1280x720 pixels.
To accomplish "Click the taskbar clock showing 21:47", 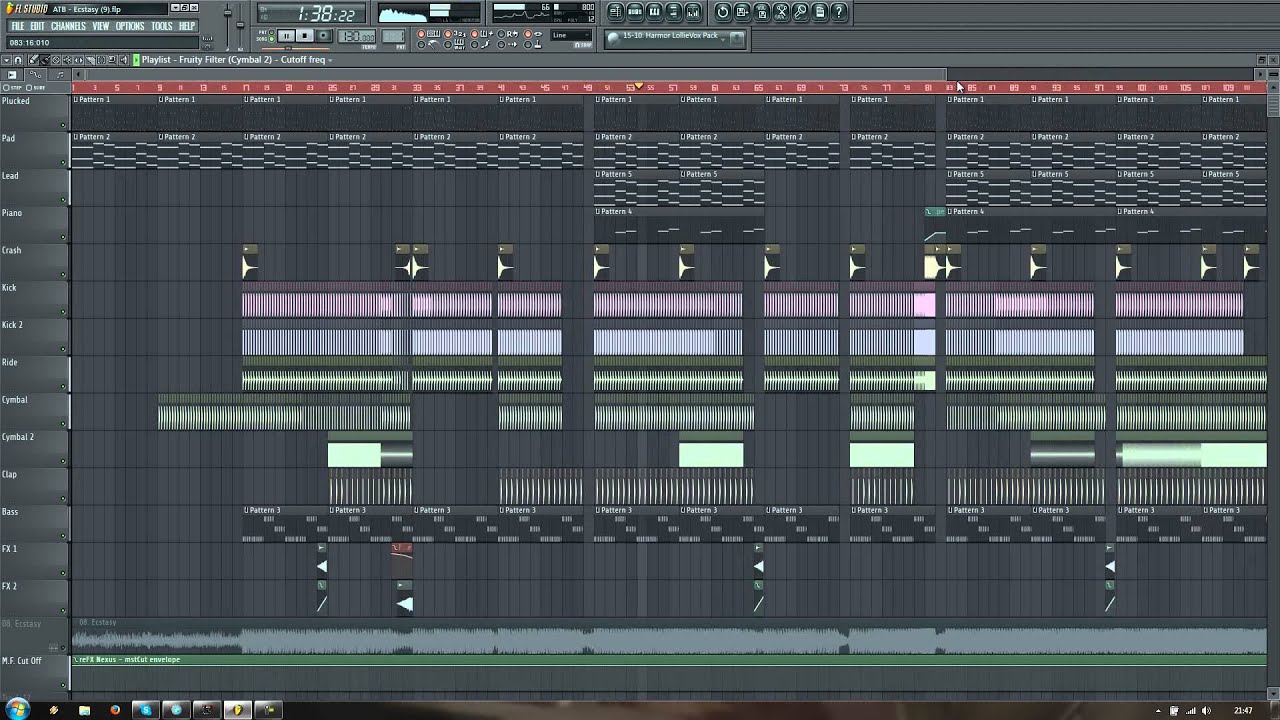I will [1243, 711].
